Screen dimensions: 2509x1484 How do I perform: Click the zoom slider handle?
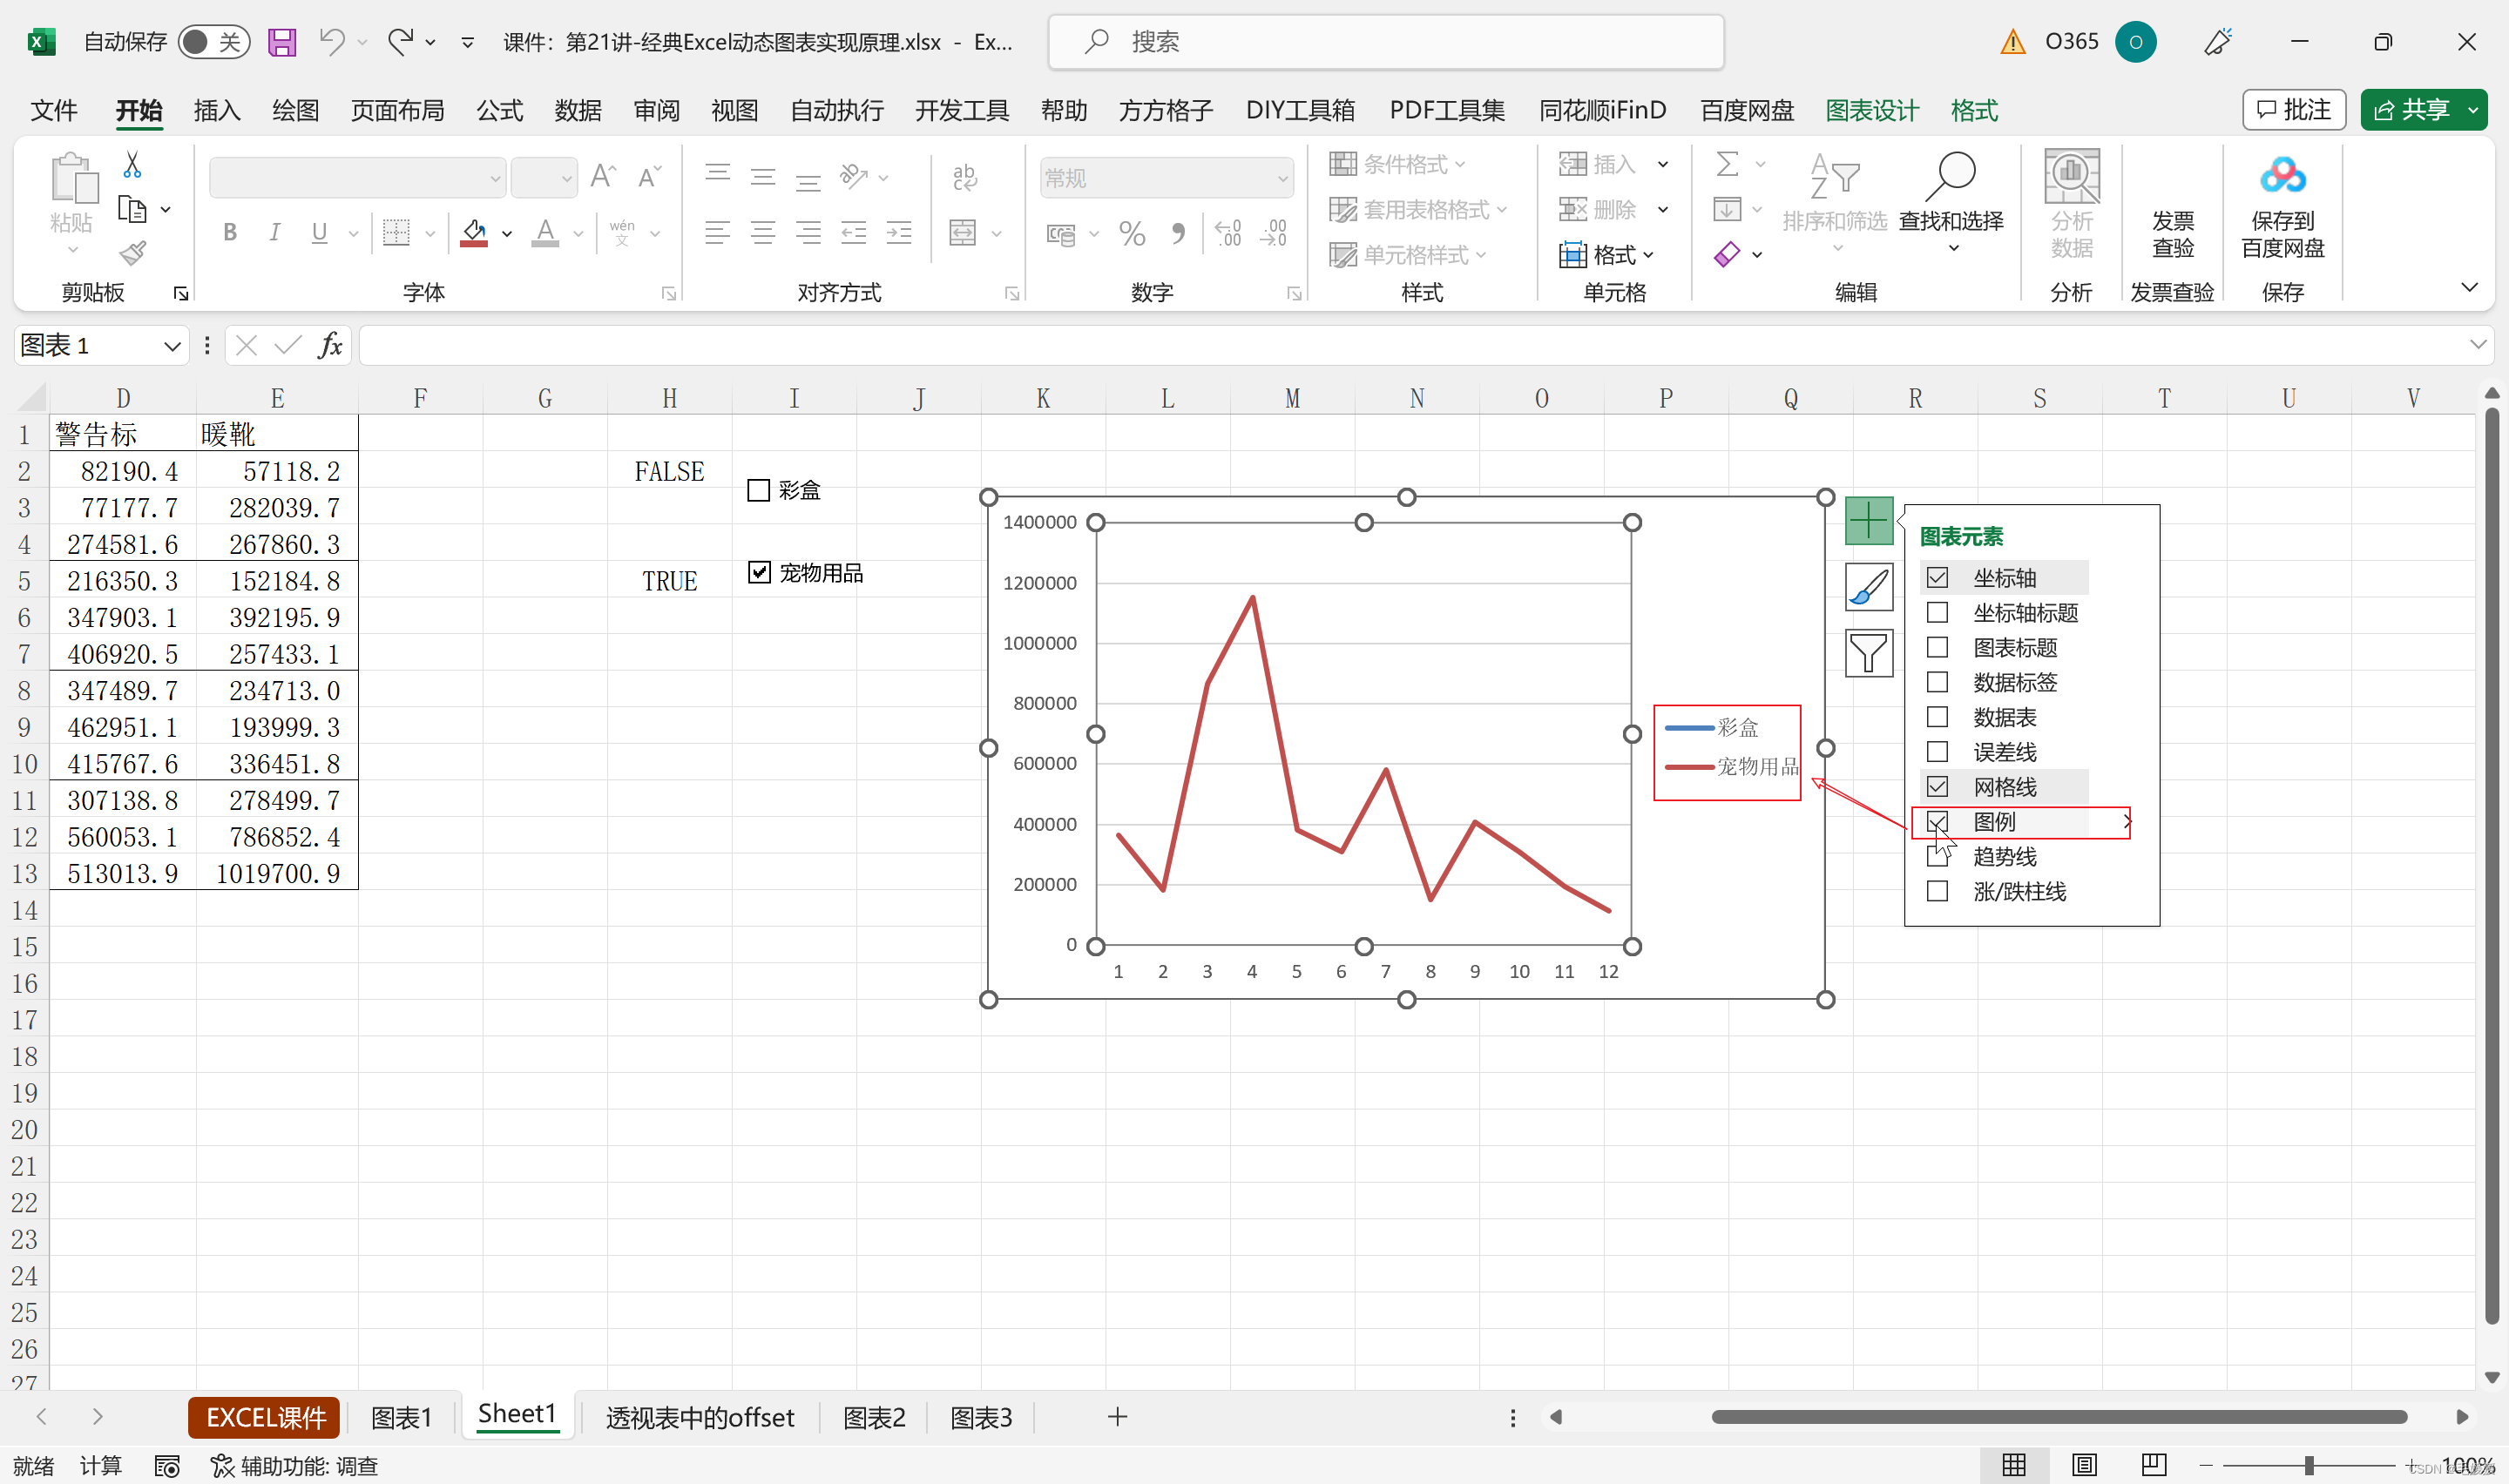tap(2309, 1465)
